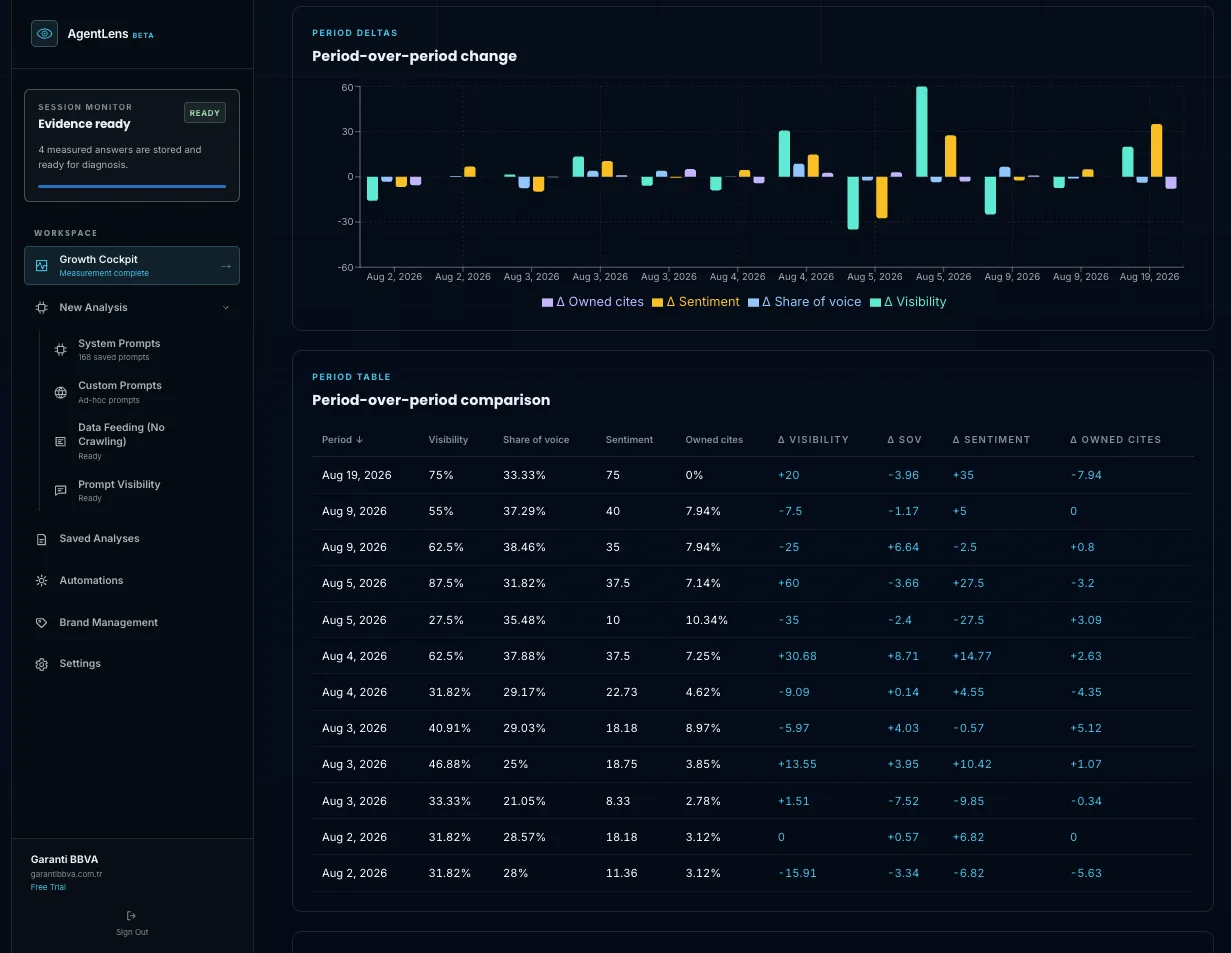The image size is (1231, 953).
Task: Open the Growth Cockpit workspace page
Action: [132, 266]
